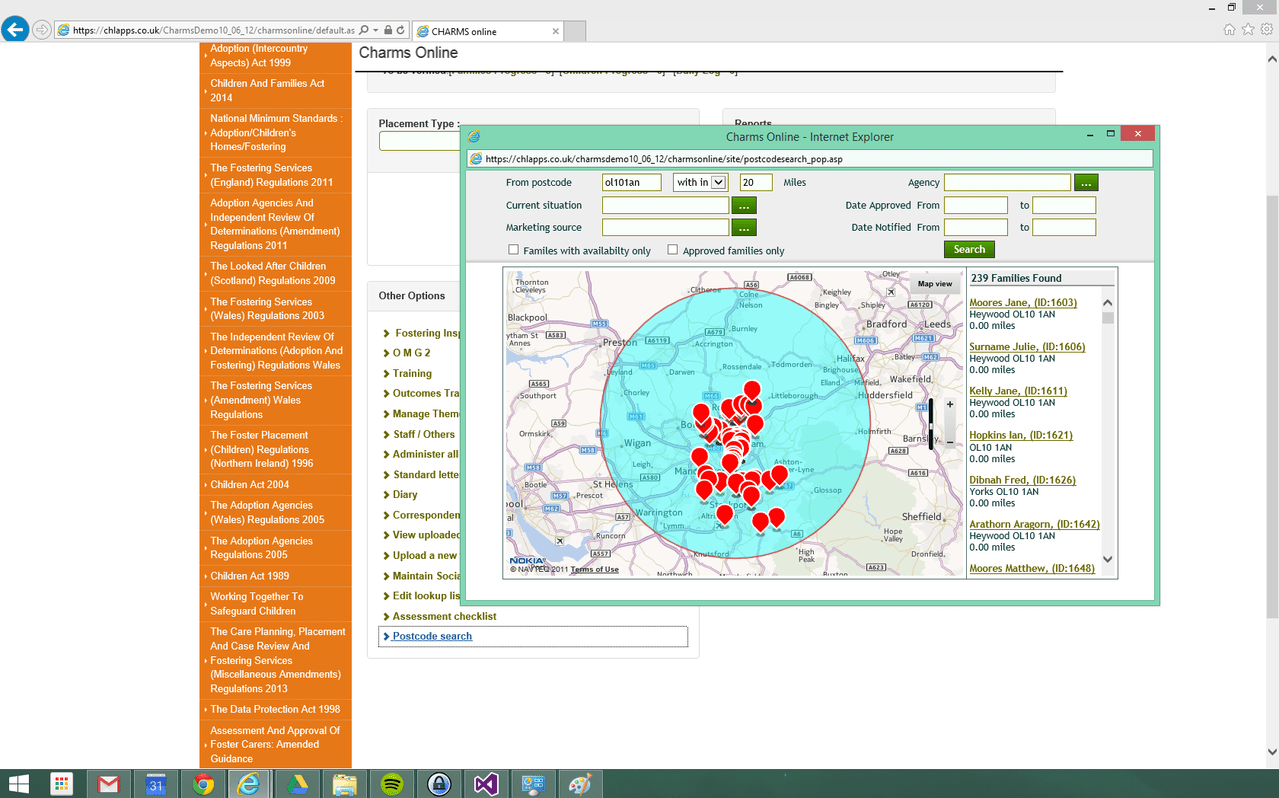Expand Training option

tap(412, 373)
